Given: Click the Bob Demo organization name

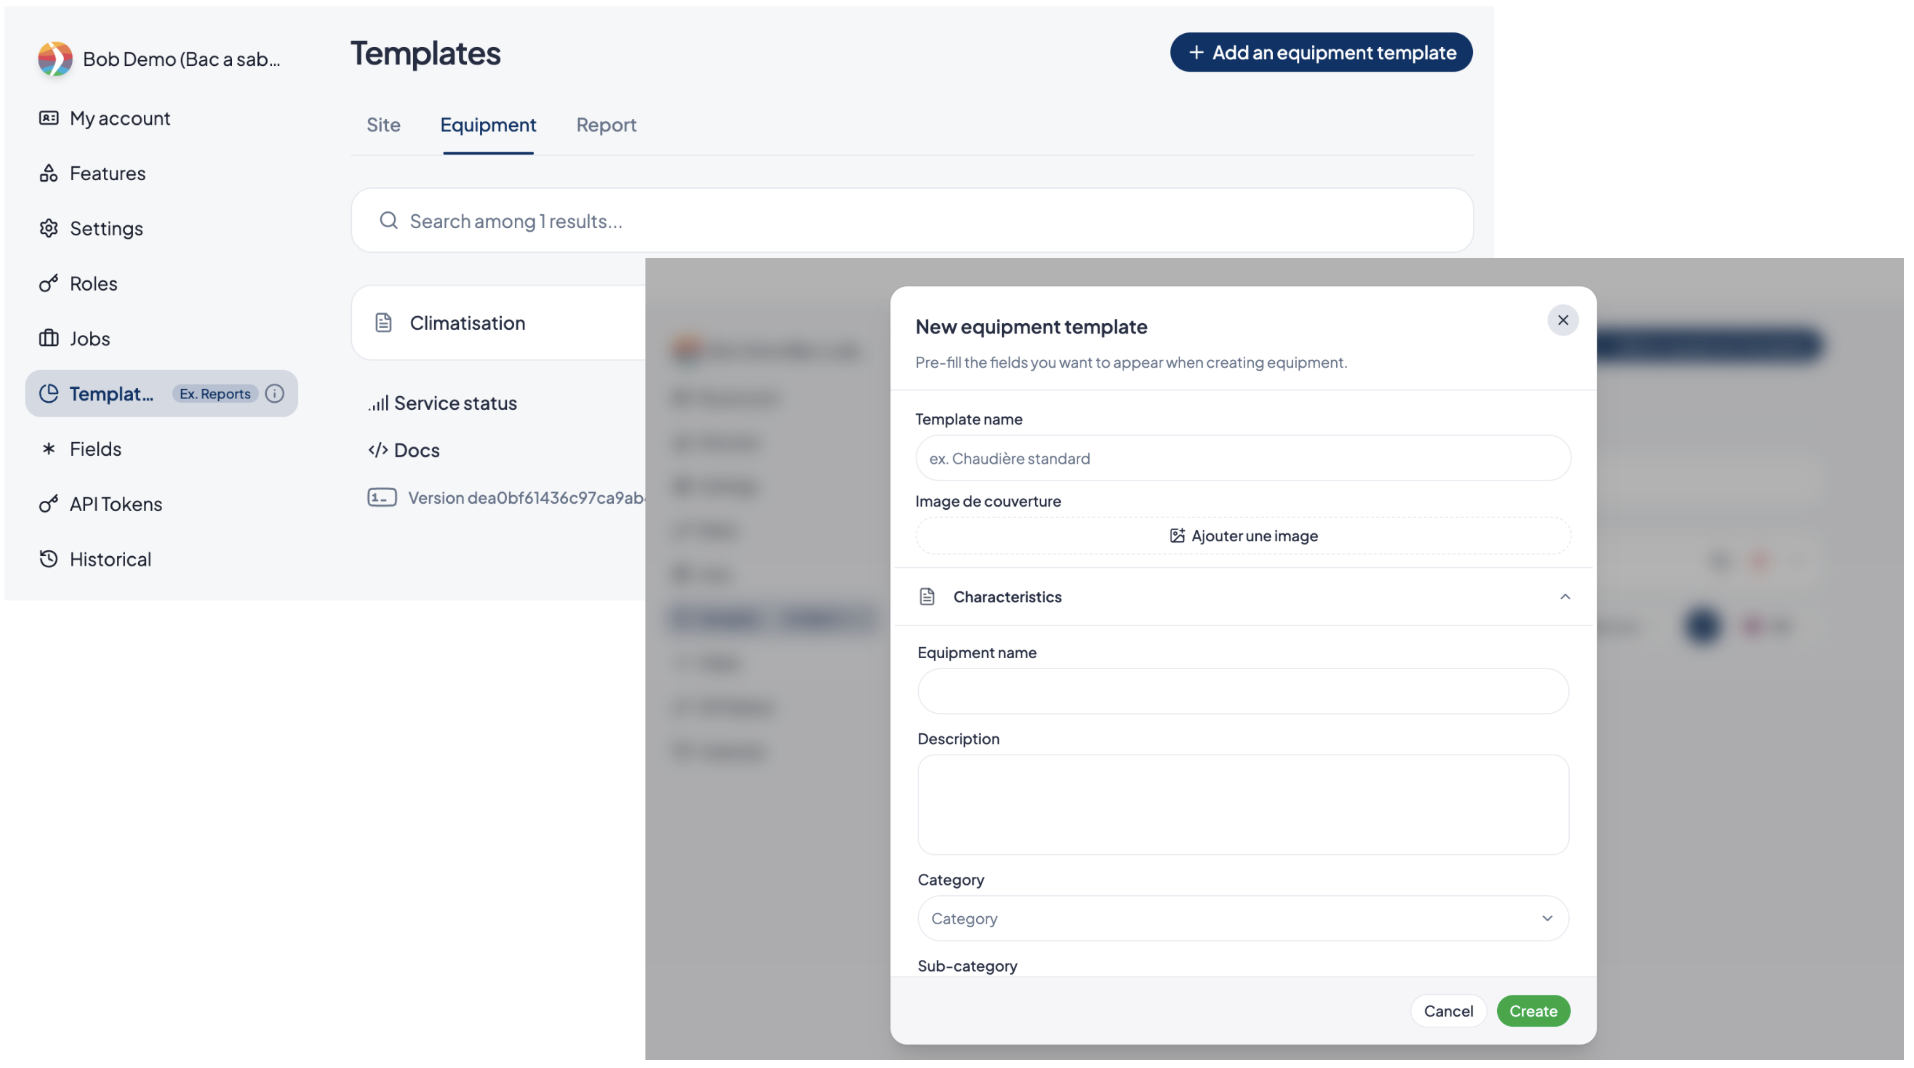Looking at the screenshot, I should coord(182,59).
